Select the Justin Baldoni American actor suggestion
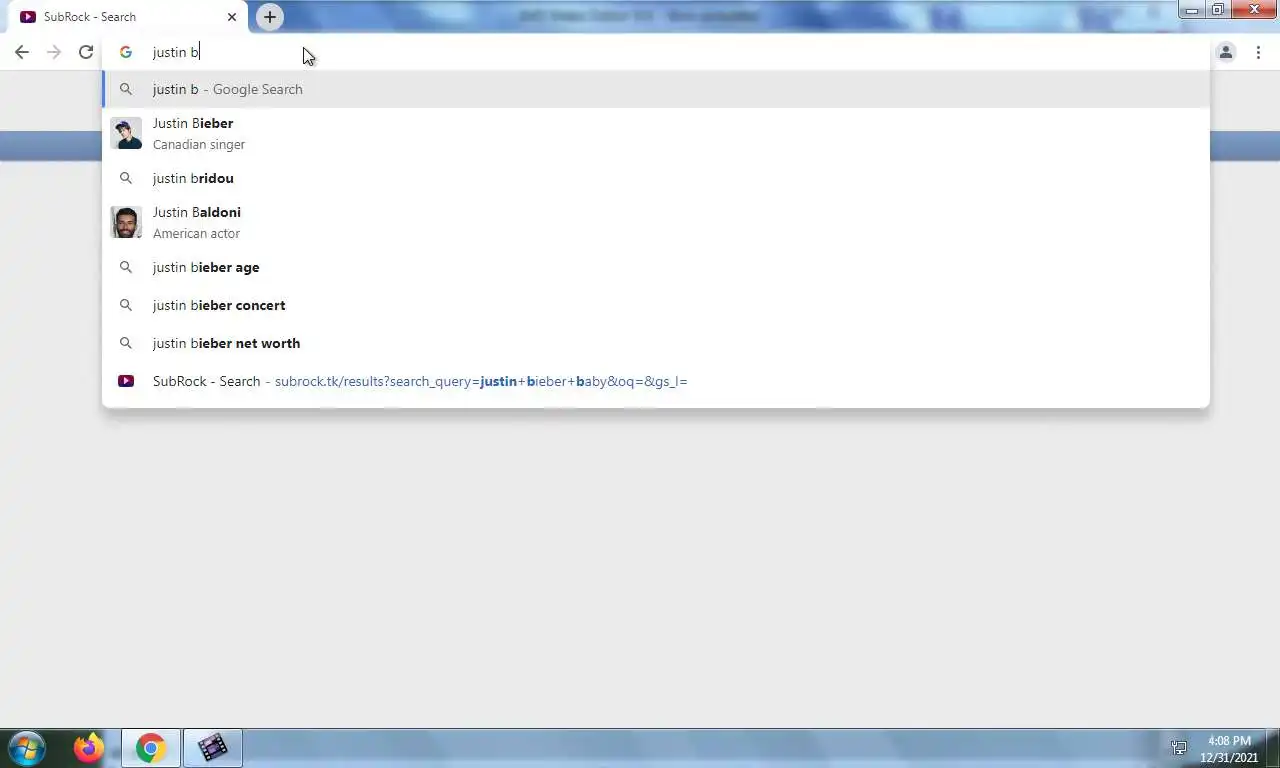Image resolution: width=1280 pixels, height=768 pixels. pyautogui.click(x=655, y=222)
